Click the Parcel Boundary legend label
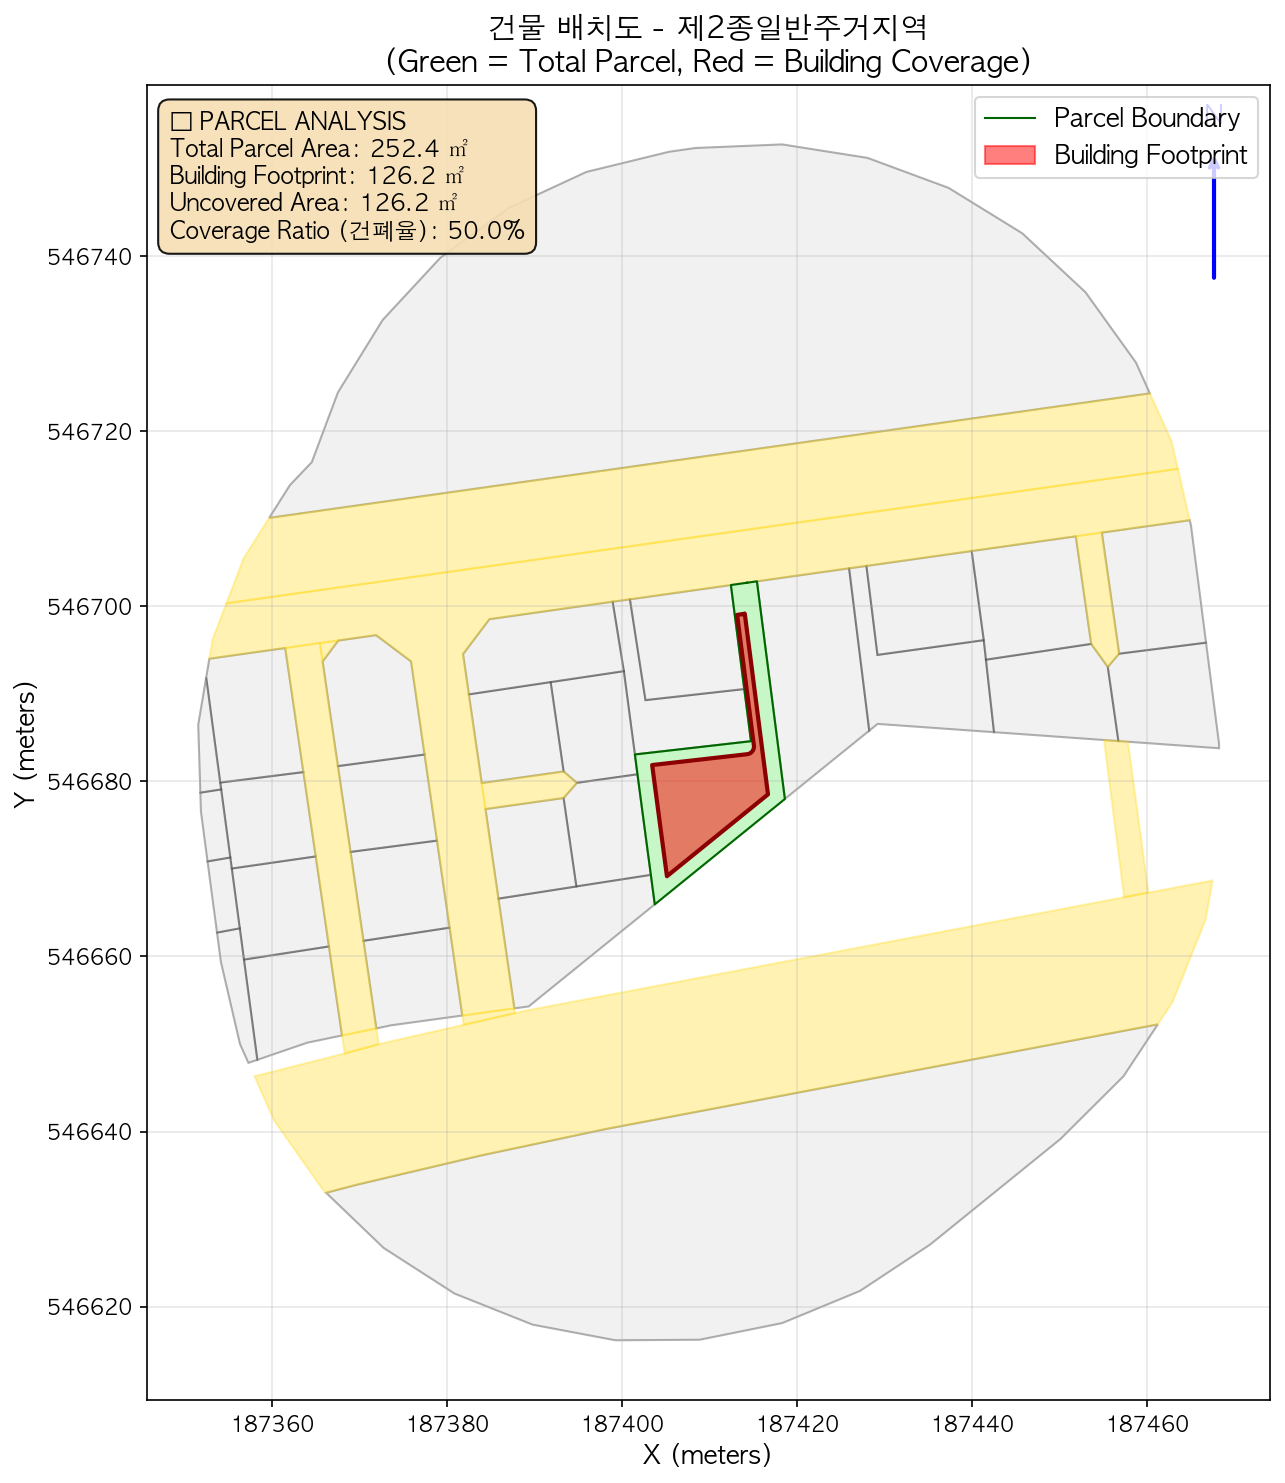The width and height of the screenshot is (1285, 1483). point(1146,119)
